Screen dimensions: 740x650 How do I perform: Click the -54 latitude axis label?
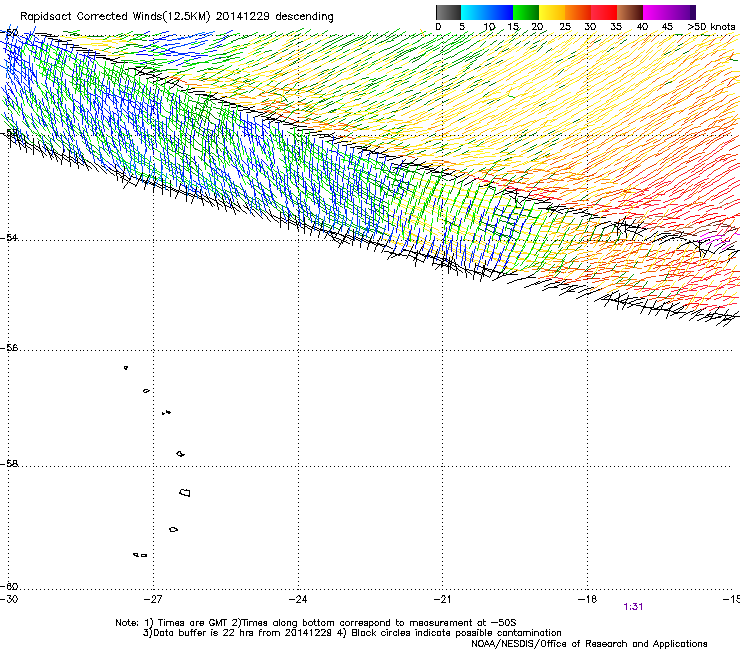[9, 237]
